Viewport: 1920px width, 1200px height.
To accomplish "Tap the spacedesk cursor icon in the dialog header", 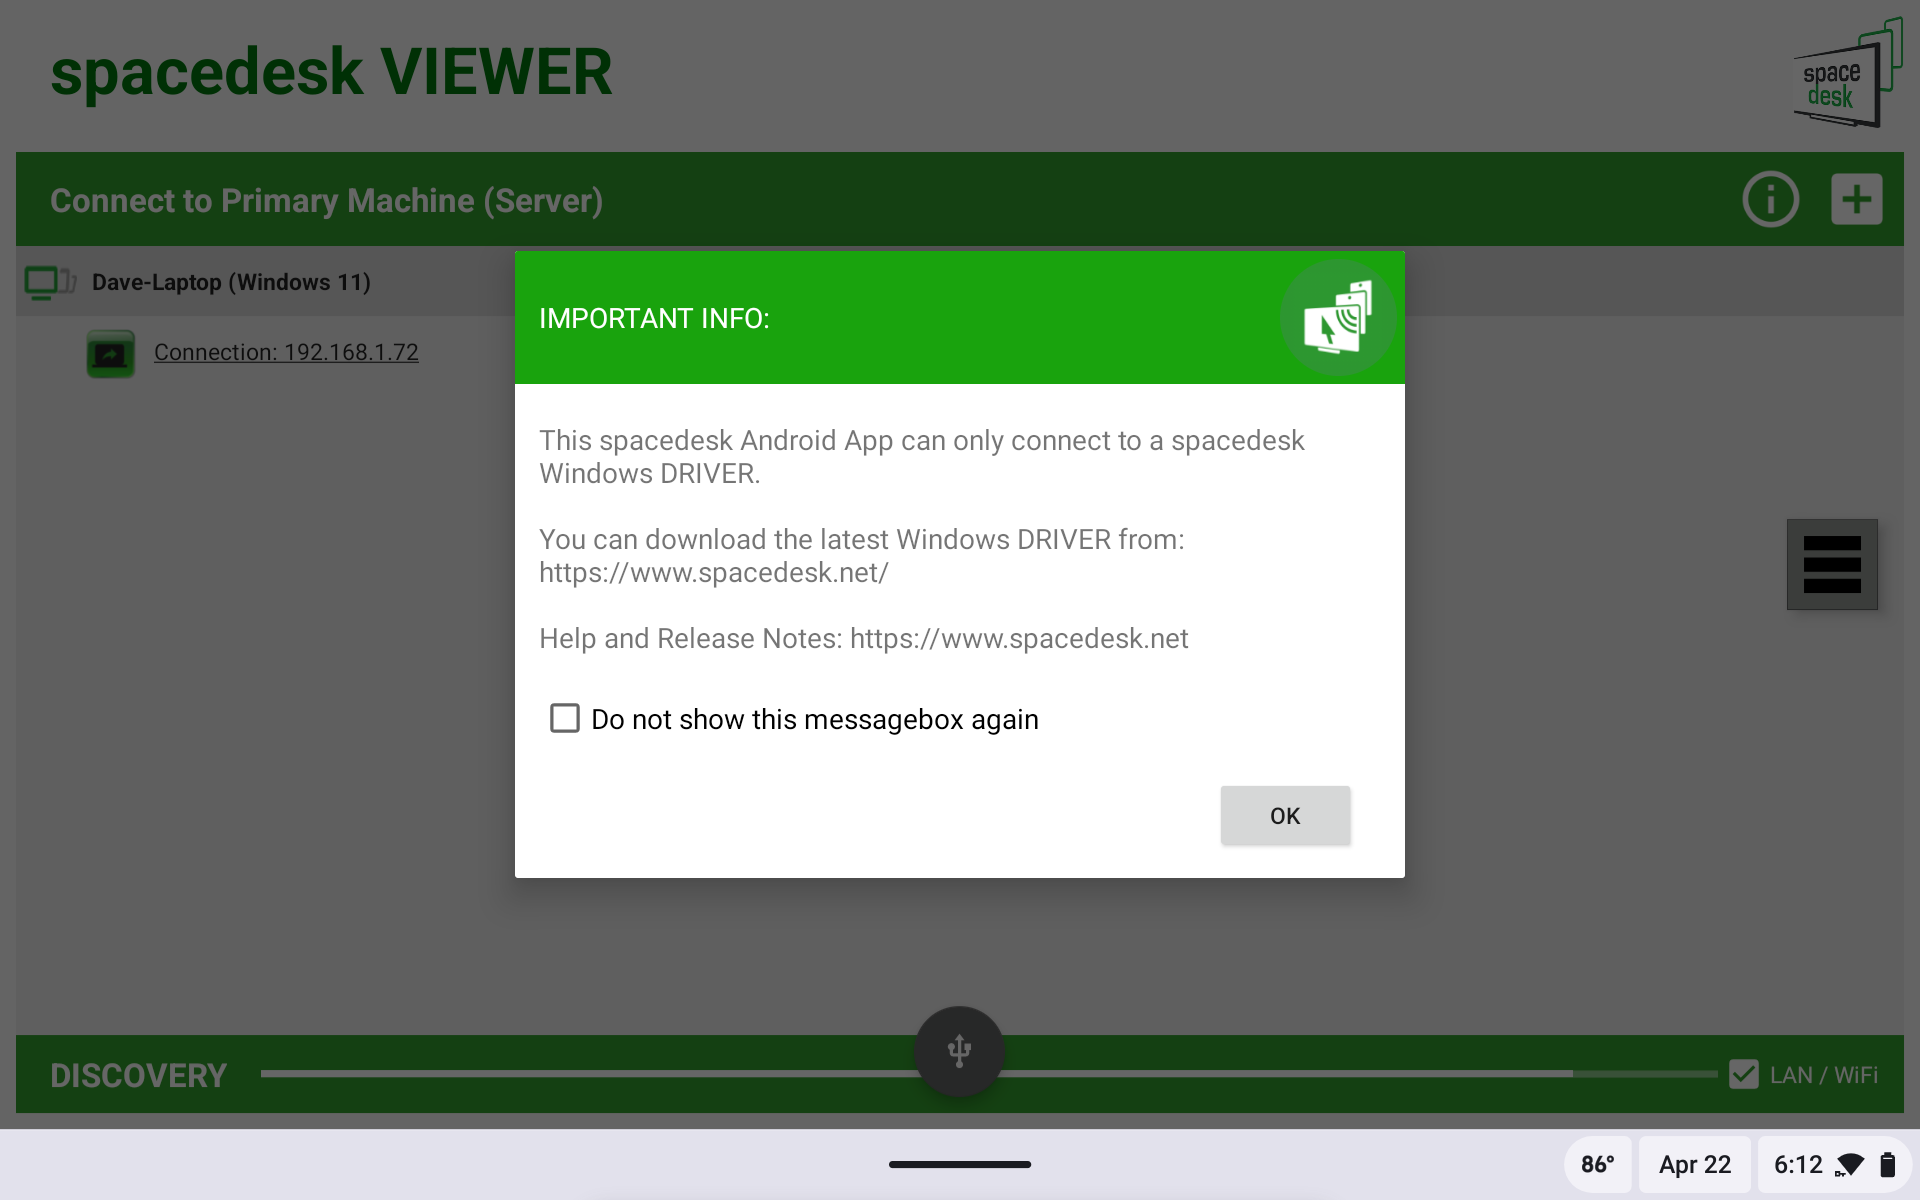I will [1339, 317].
